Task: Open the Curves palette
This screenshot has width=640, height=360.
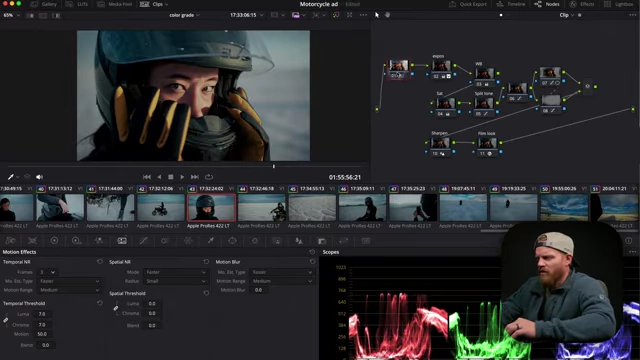Action: [144, 241]
